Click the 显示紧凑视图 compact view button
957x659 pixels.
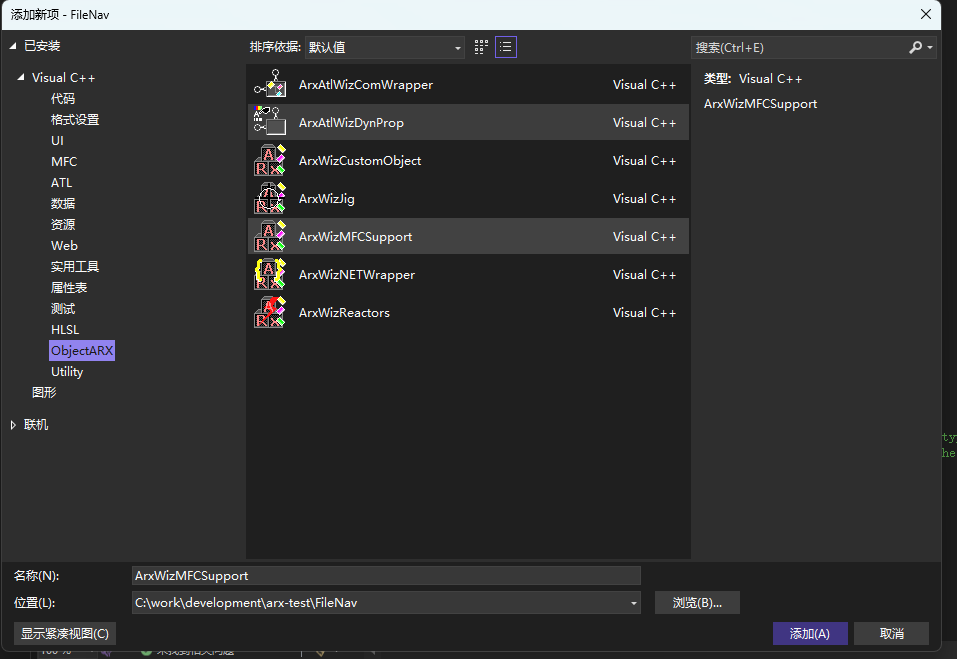tap(65, 634)
